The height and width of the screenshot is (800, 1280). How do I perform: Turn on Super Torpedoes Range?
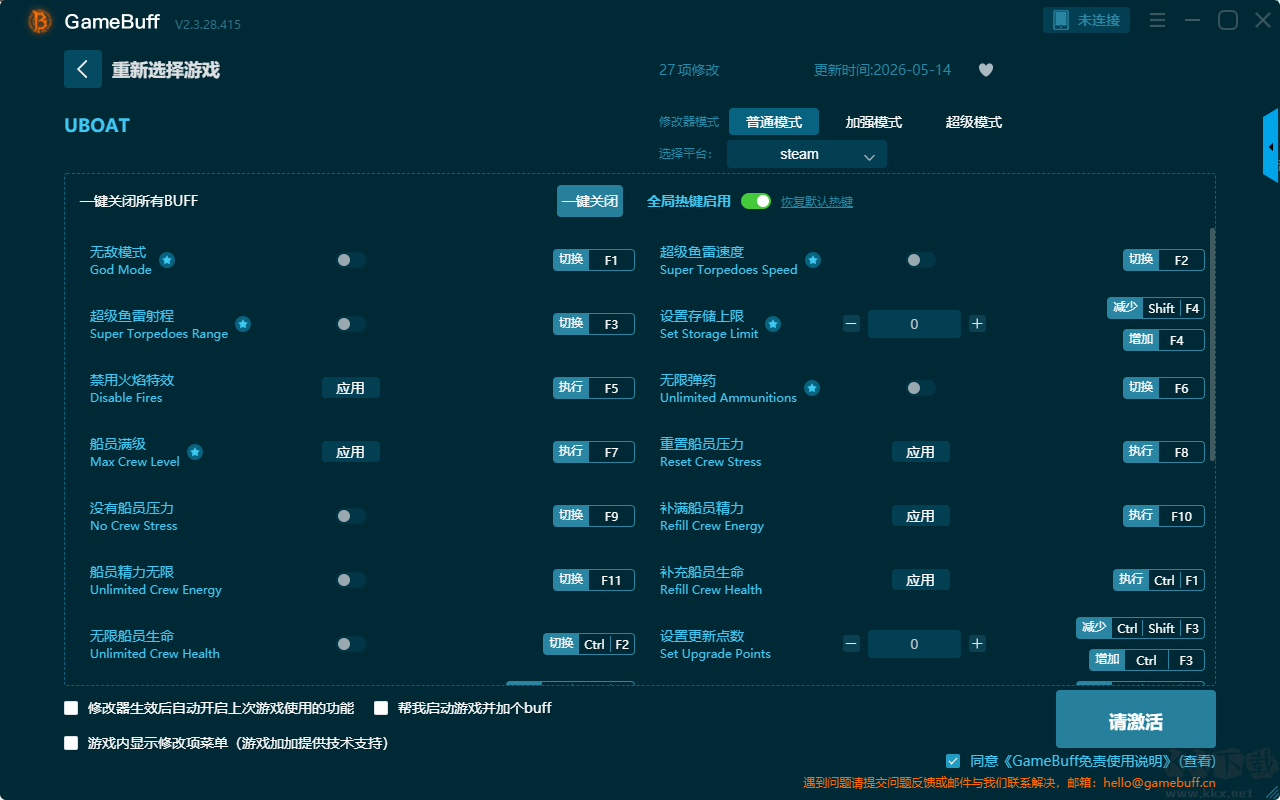(x=350, y=324)
